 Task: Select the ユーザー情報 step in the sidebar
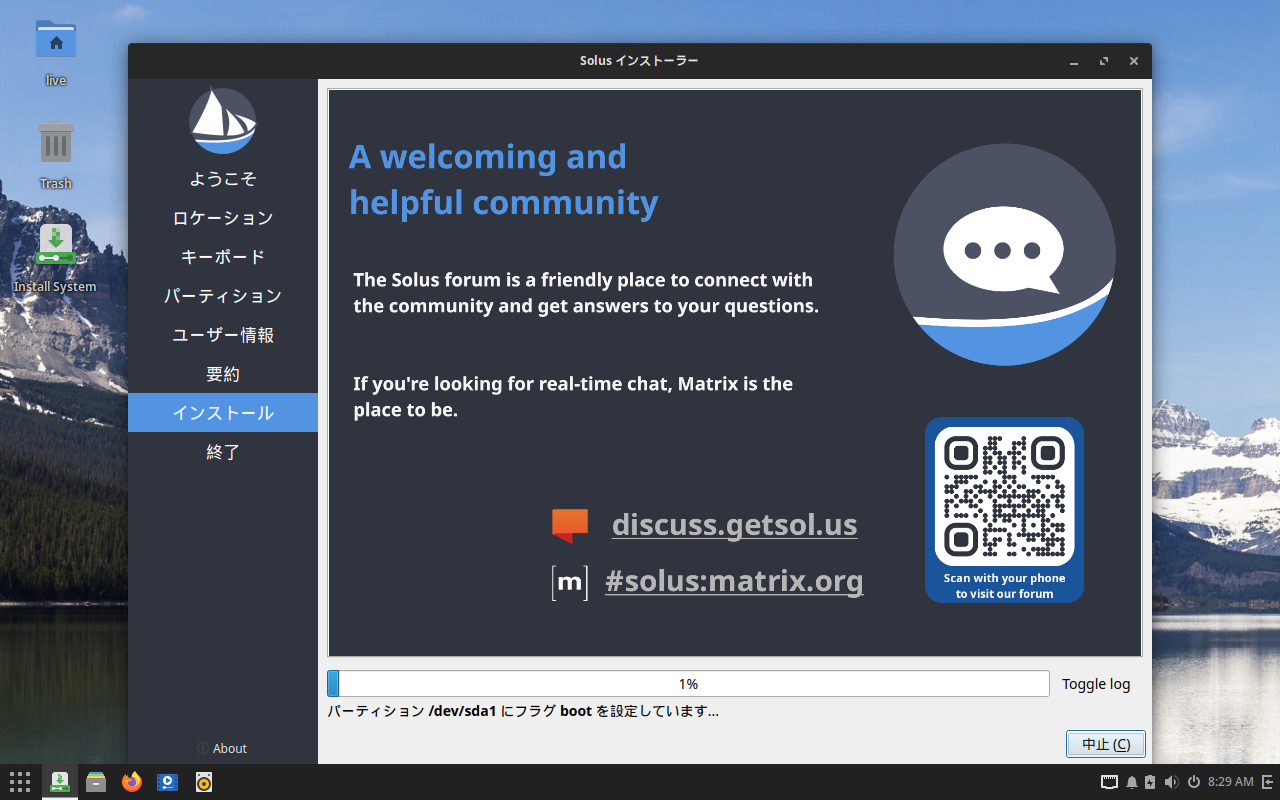pyautogui.click(x=223, y=335)
